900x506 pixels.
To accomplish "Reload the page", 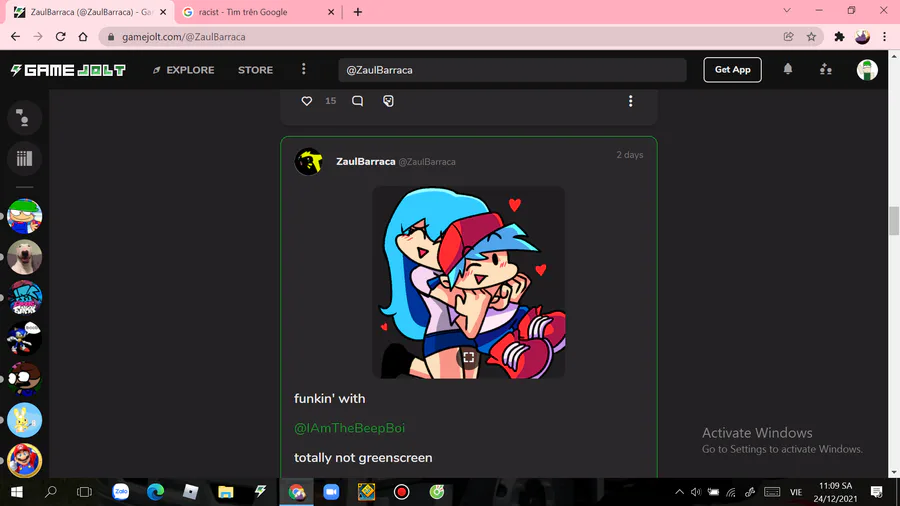I will click(60, 37).
